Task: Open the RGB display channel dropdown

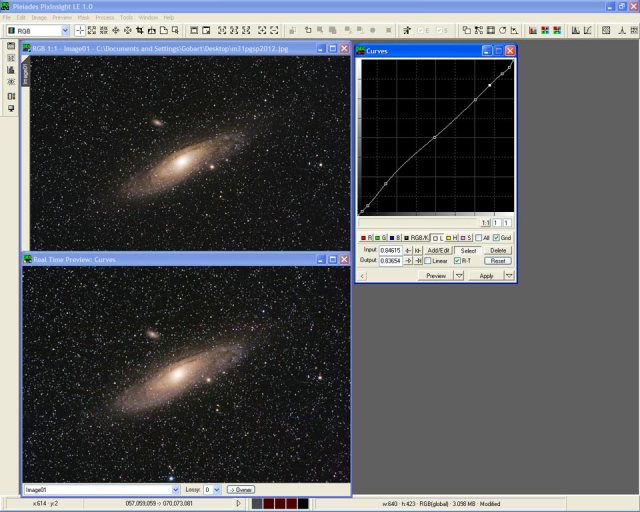Action: (38, 31)
